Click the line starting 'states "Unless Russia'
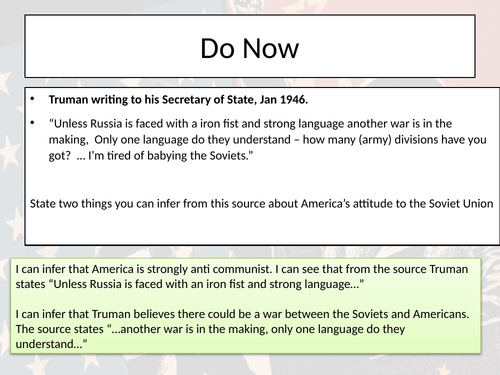 tap(190, 284)
